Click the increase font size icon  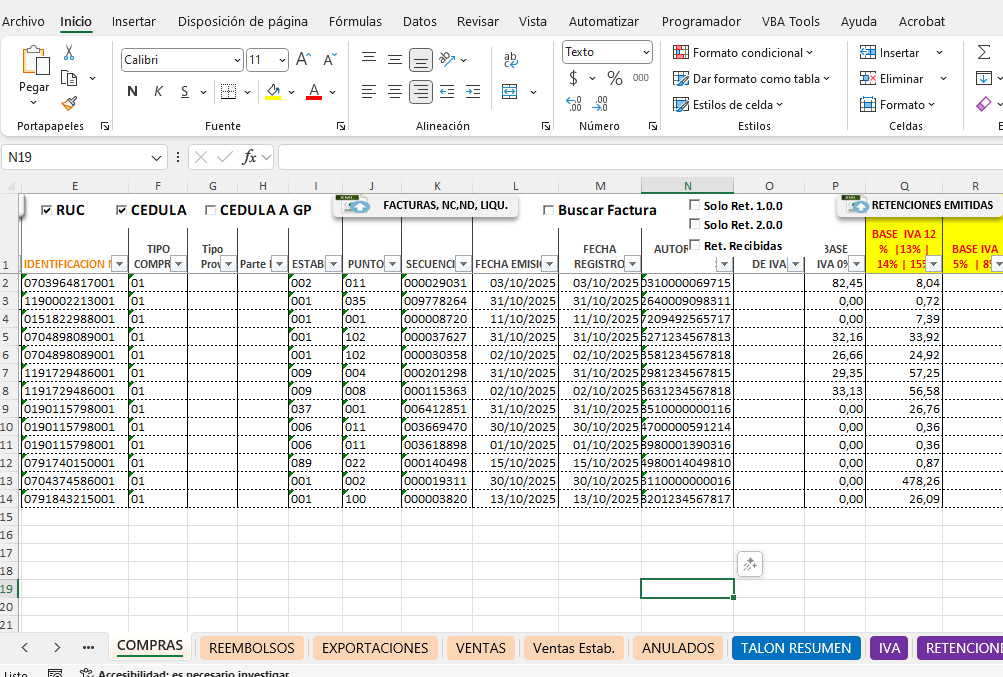point(303,60)
